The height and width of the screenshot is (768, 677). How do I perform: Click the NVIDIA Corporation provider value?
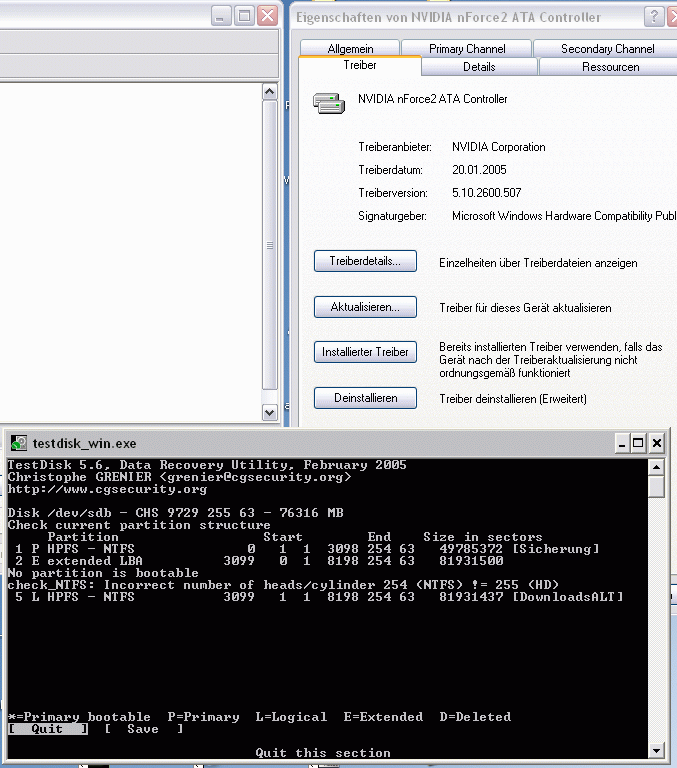pos(498,147)
